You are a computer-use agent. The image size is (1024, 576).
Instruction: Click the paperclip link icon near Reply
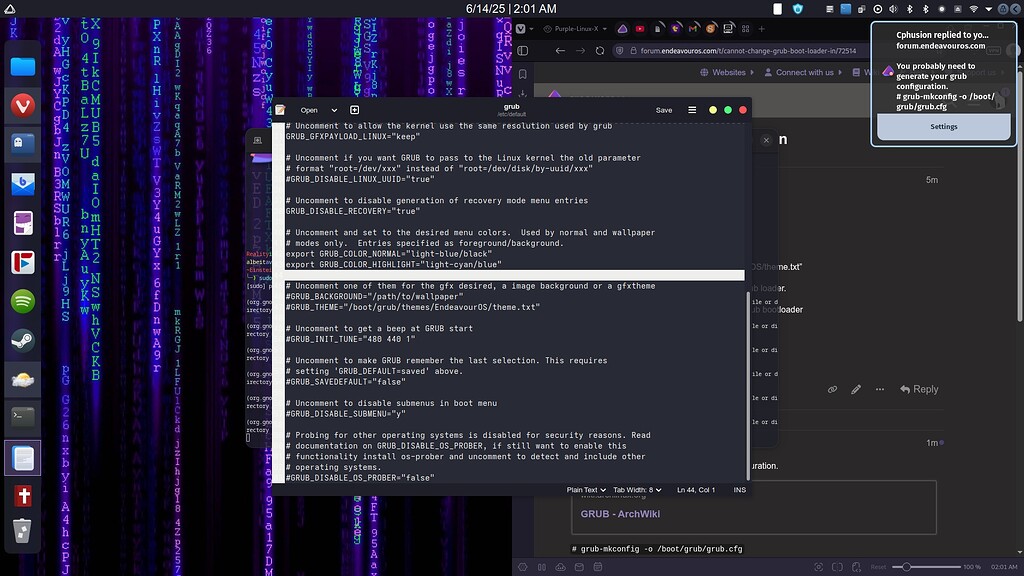(x=832, y=389)
